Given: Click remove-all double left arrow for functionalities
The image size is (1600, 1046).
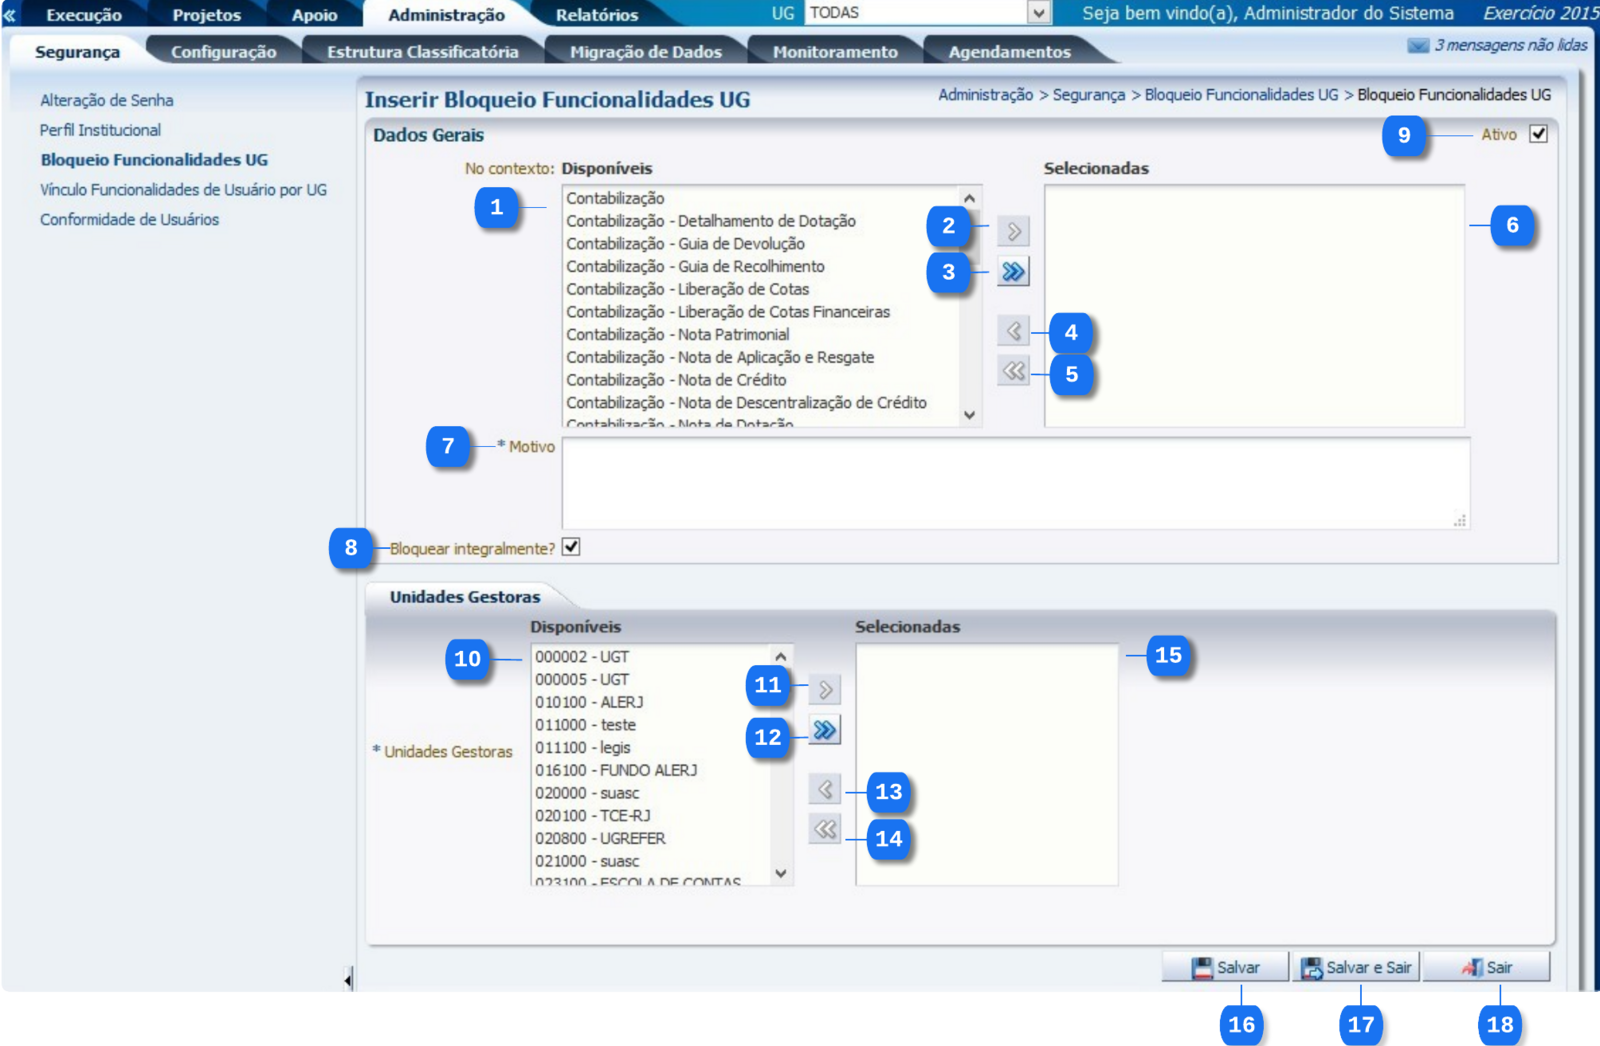Looking at the screenshot, I should (x=1013, y=371).
